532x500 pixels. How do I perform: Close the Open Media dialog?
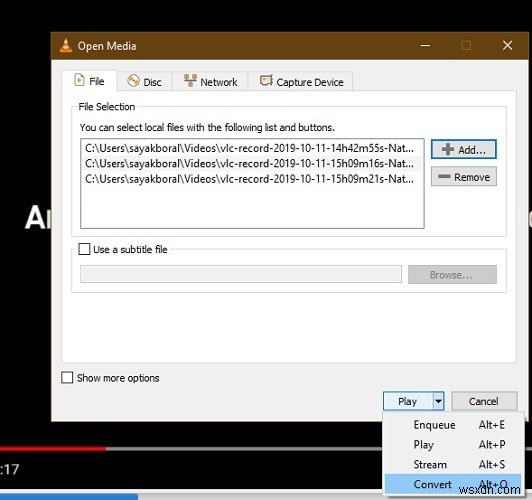(x=507, y=45)
